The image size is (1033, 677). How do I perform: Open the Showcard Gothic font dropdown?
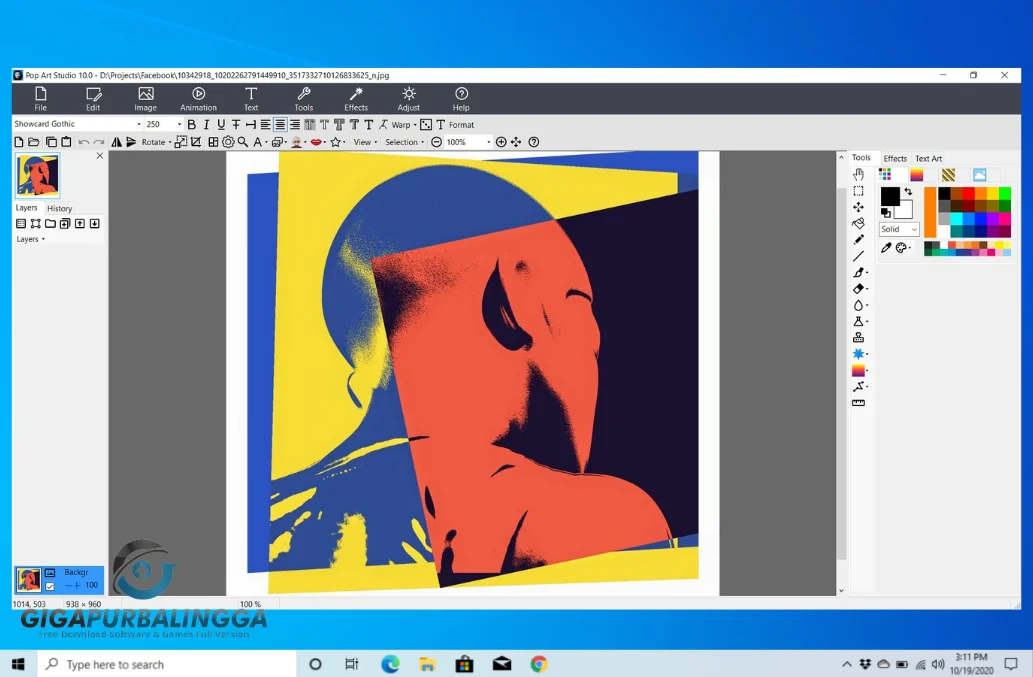(139, 124)
